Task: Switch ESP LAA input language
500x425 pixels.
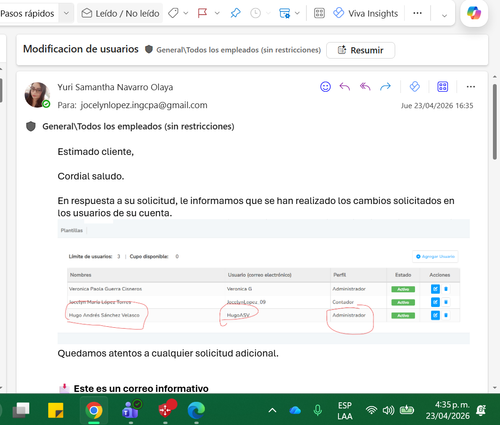Action: coord(345,411)
